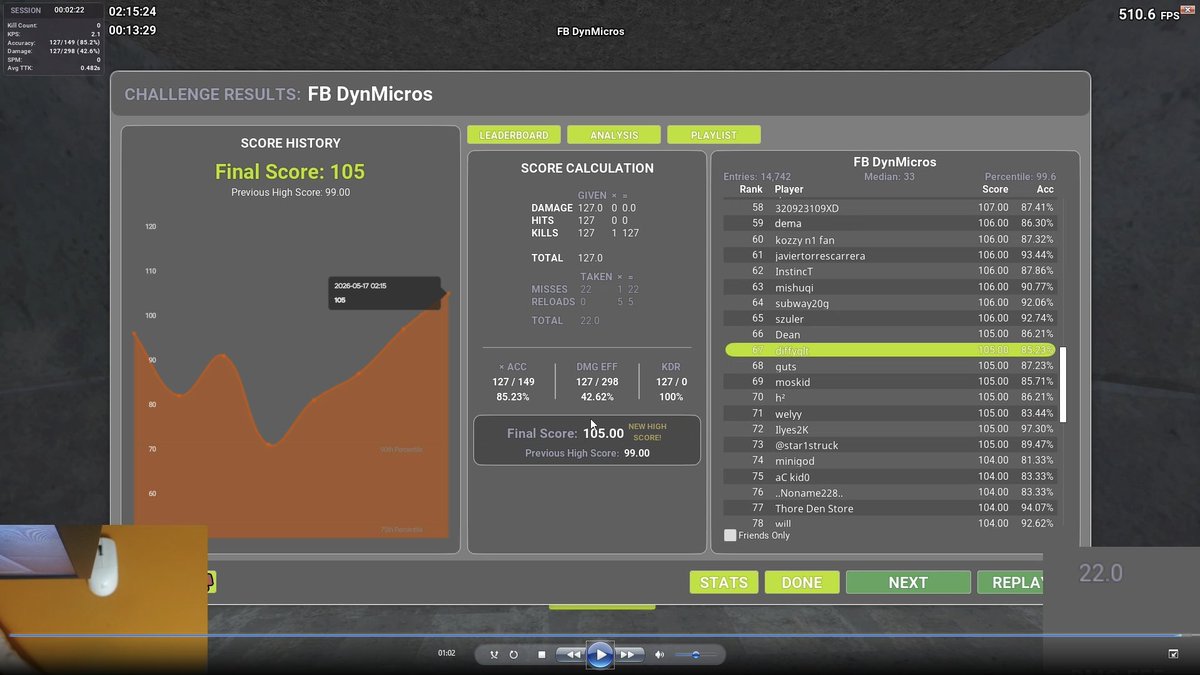The width and height of the screenshot is (1200, 675).
Task: Click the New High Score label
Action: 647,432
